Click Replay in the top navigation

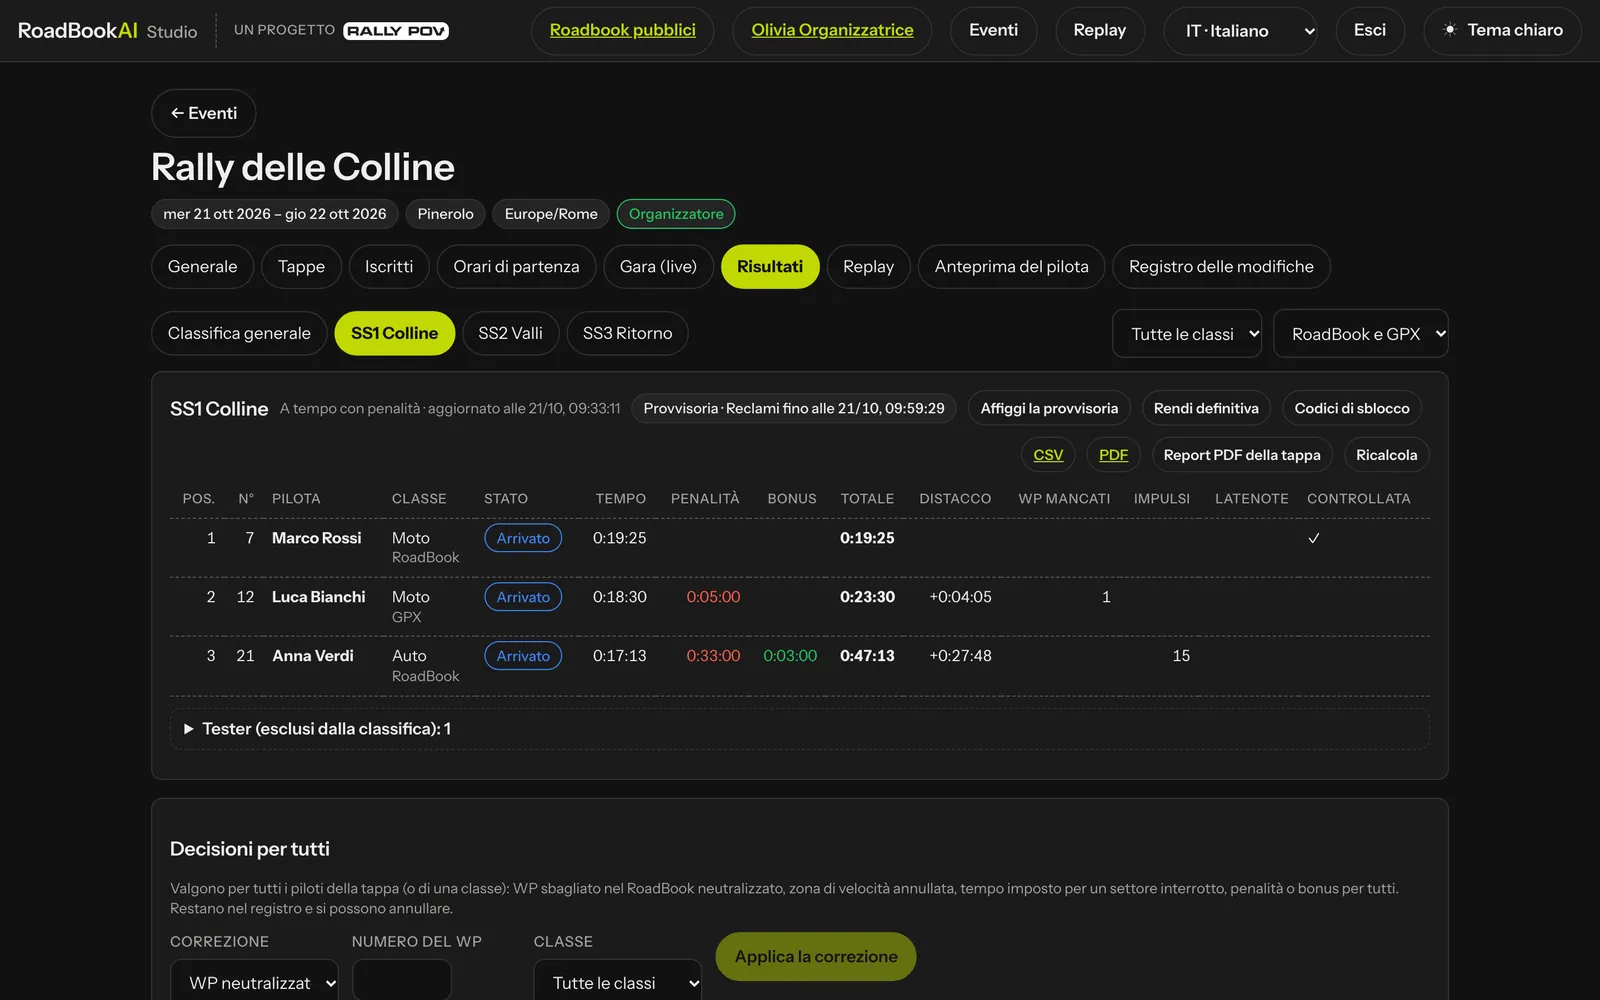tap(1099, 31)
